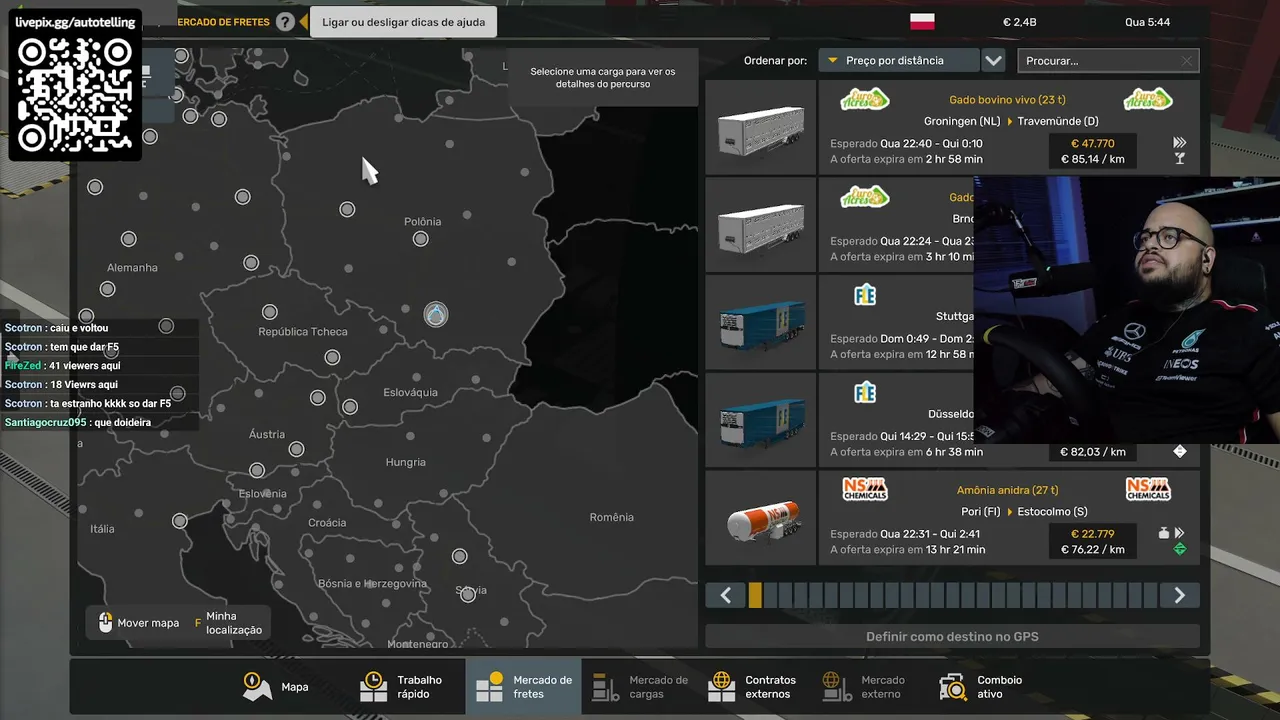Click fragile cargo glass icon on Groningen job
The image size is (1280, 720).
[1180, 159]
